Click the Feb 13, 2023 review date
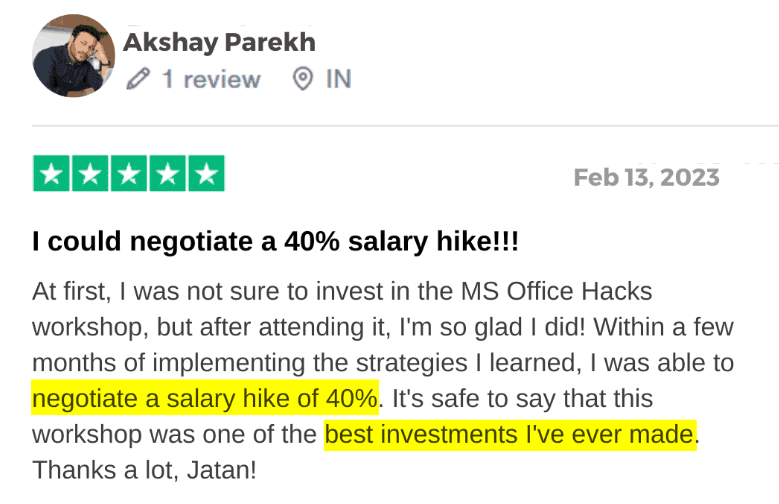Viewport: 779px width, 504px height. coord(646,177)
